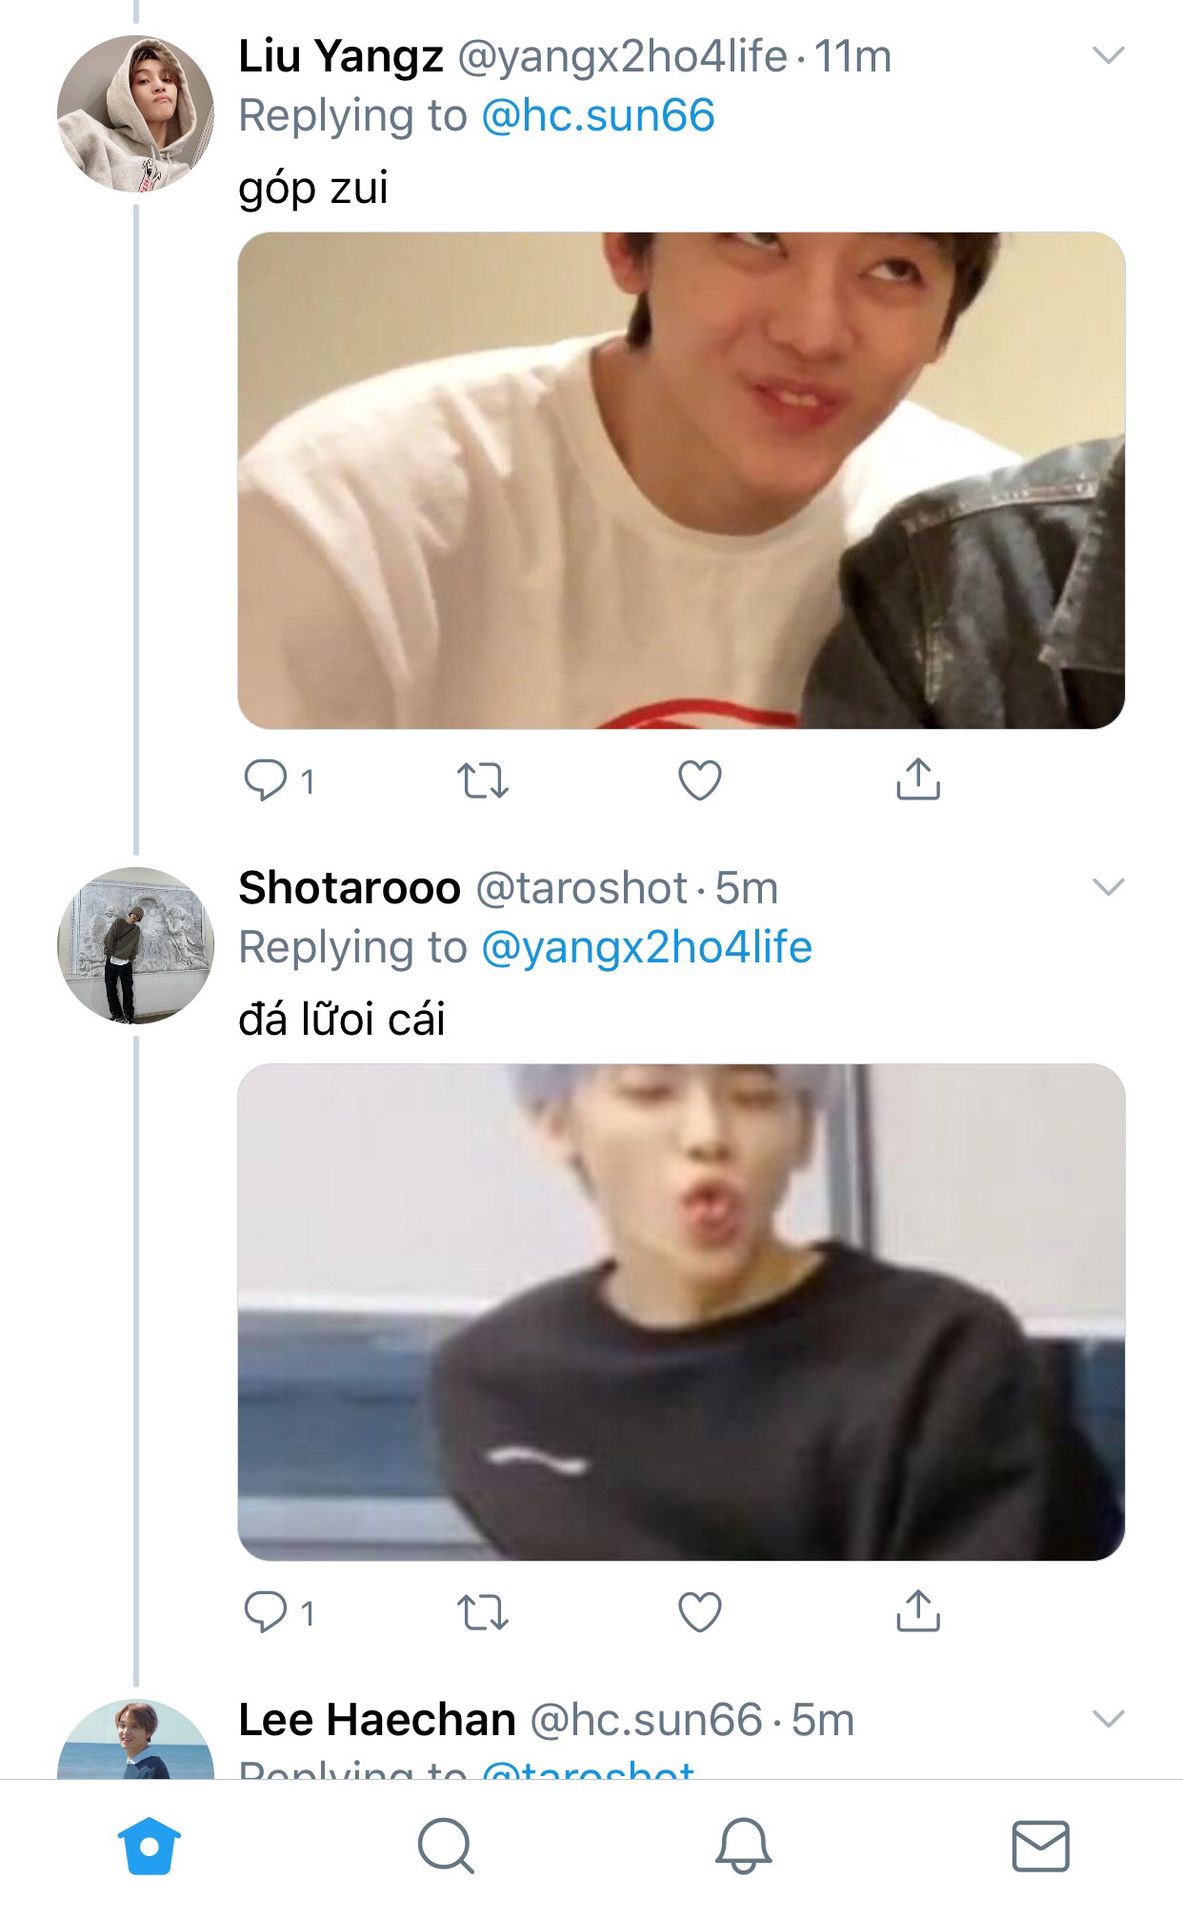
Task: Open the @yangx2ho4life mention link
Action: (646, 947)
